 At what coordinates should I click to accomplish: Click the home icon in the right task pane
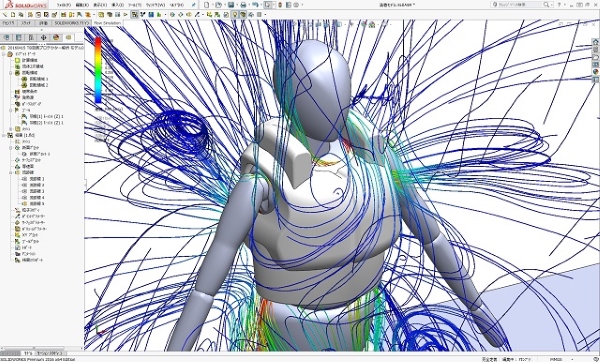click(x=596, y=42)
